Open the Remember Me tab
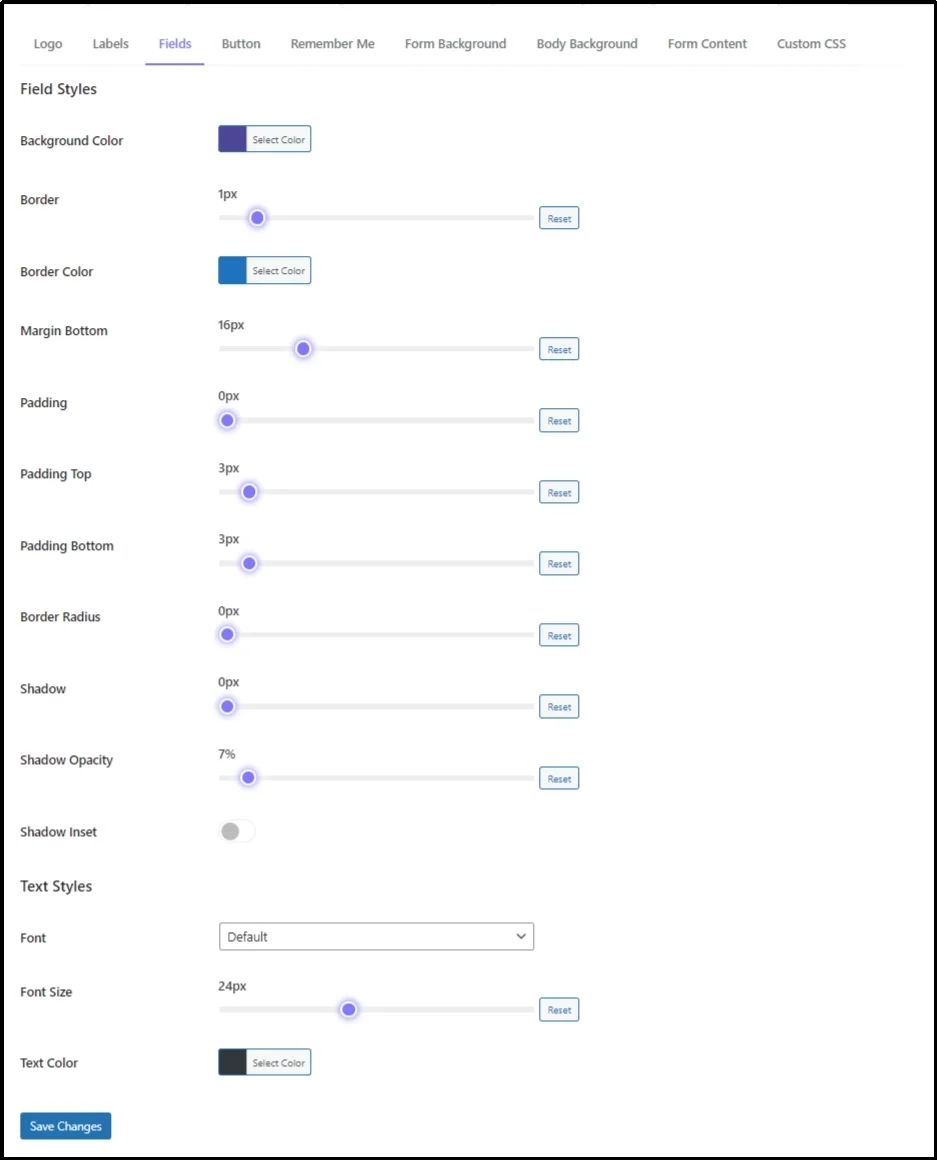937x1160 pixels. pos(332,43)
